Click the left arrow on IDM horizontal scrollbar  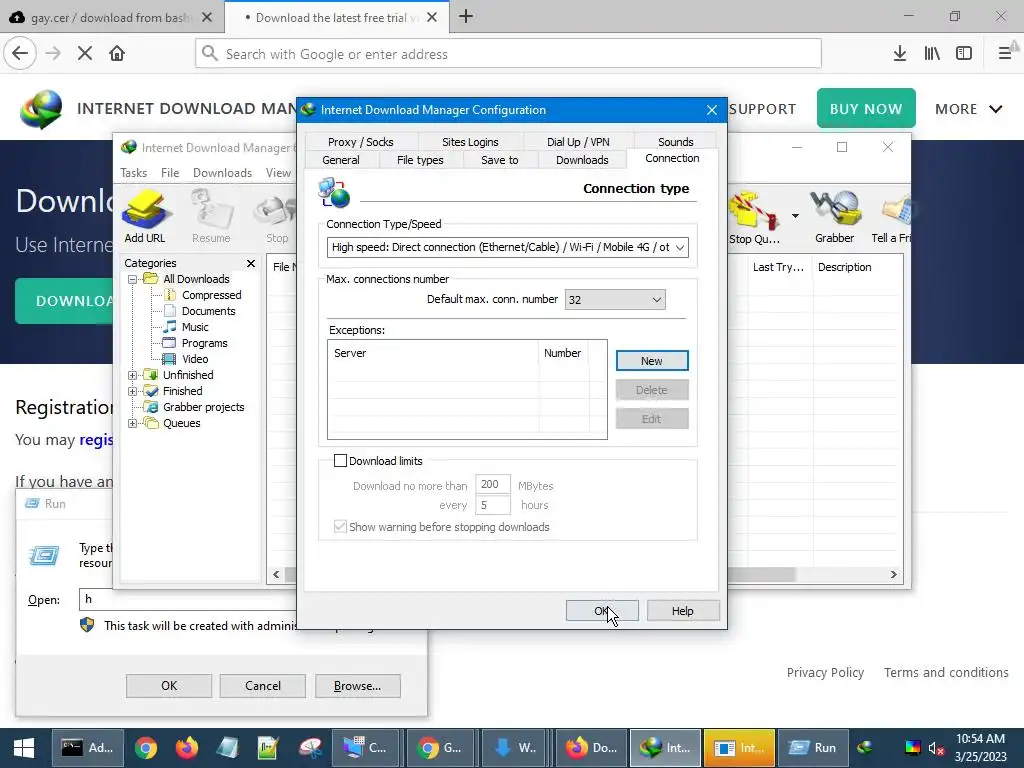276,575
